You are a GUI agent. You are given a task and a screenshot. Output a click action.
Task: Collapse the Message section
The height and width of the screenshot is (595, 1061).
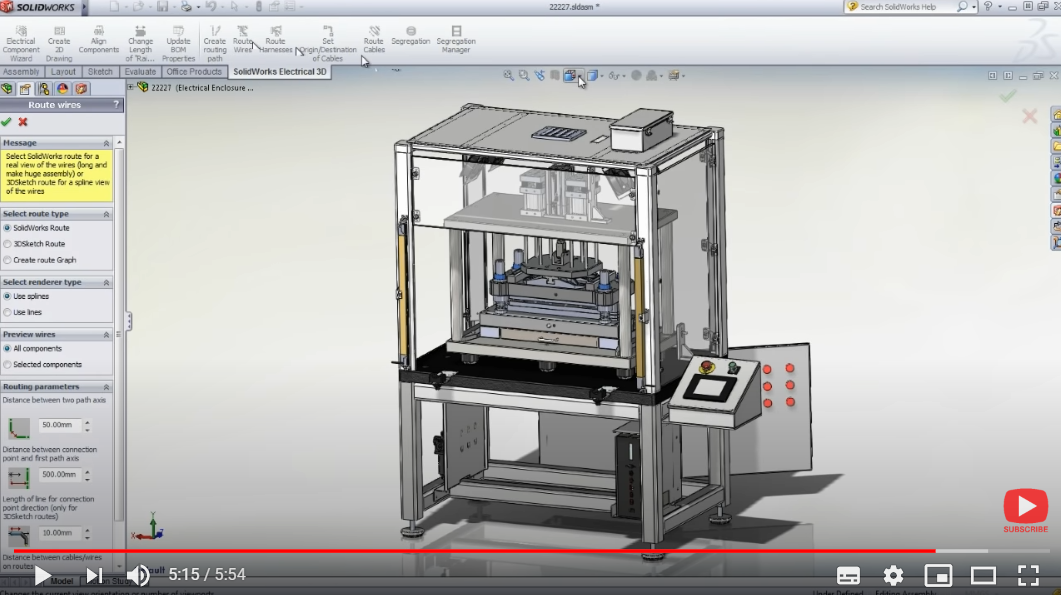click(106, 143)
